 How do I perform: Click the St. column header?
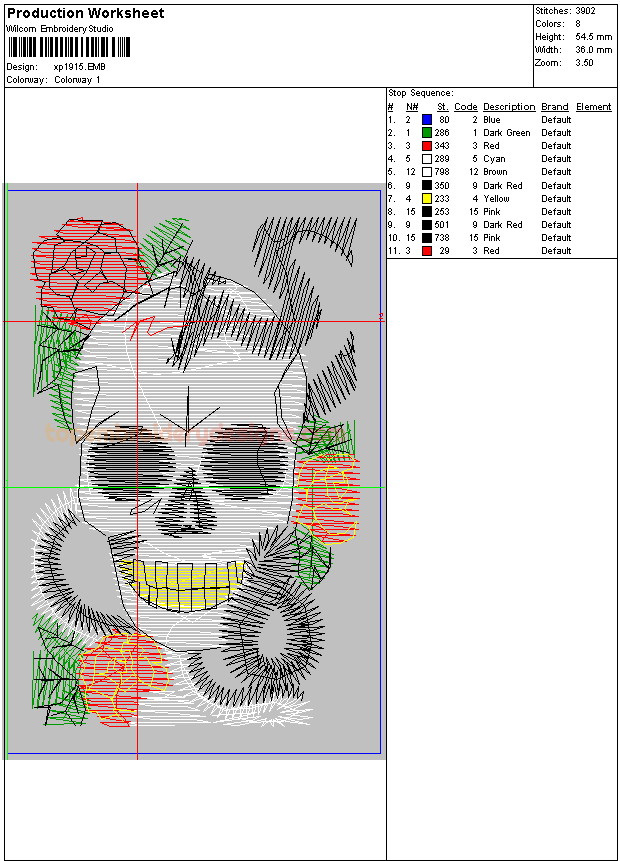442,107
